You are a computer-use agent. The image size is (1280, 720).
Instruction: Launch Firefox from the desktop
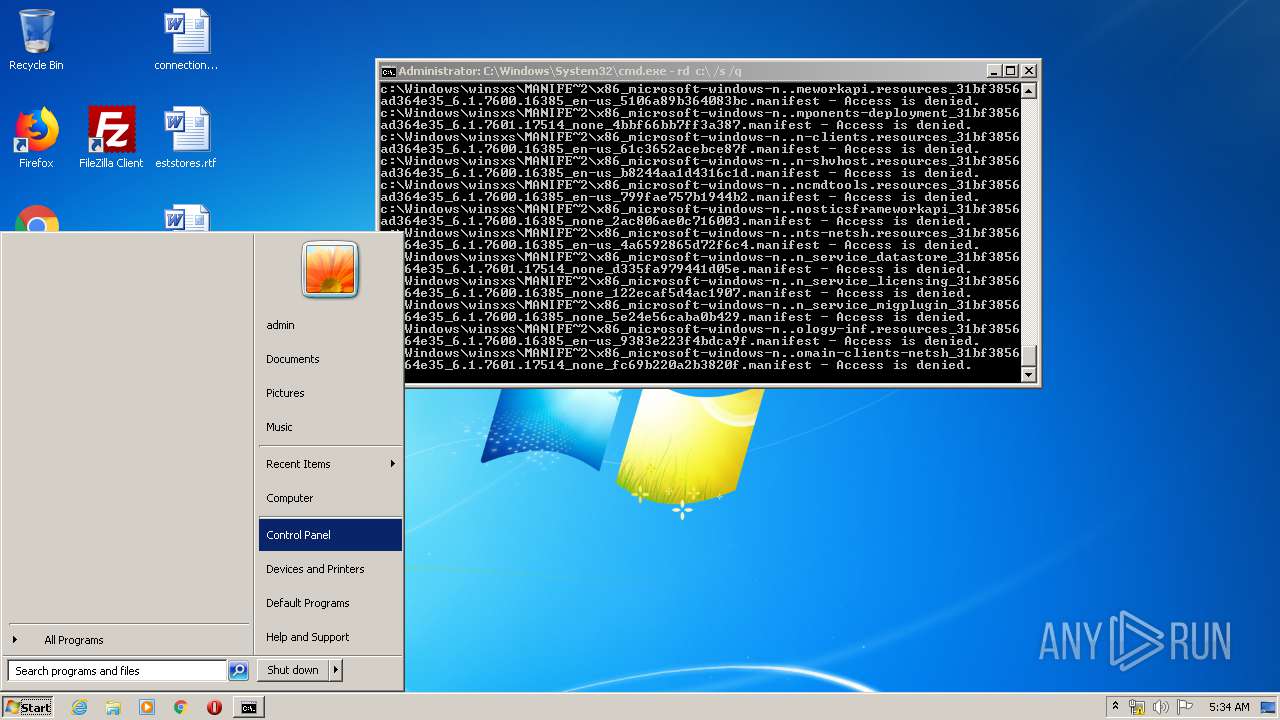click(x=36, y=138)
